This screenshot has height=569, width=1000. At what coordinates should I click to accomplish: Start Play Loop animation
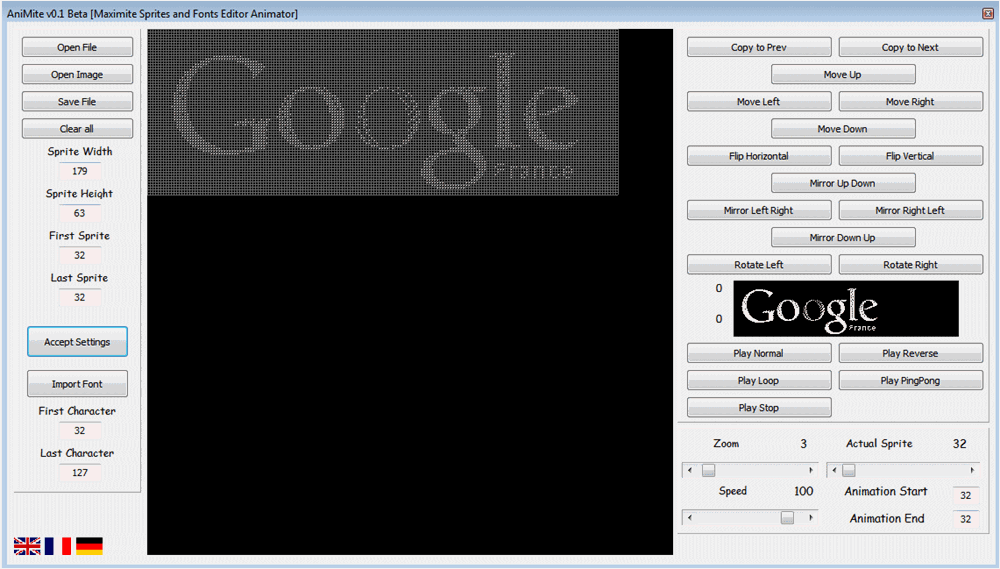tap(759, 381)
